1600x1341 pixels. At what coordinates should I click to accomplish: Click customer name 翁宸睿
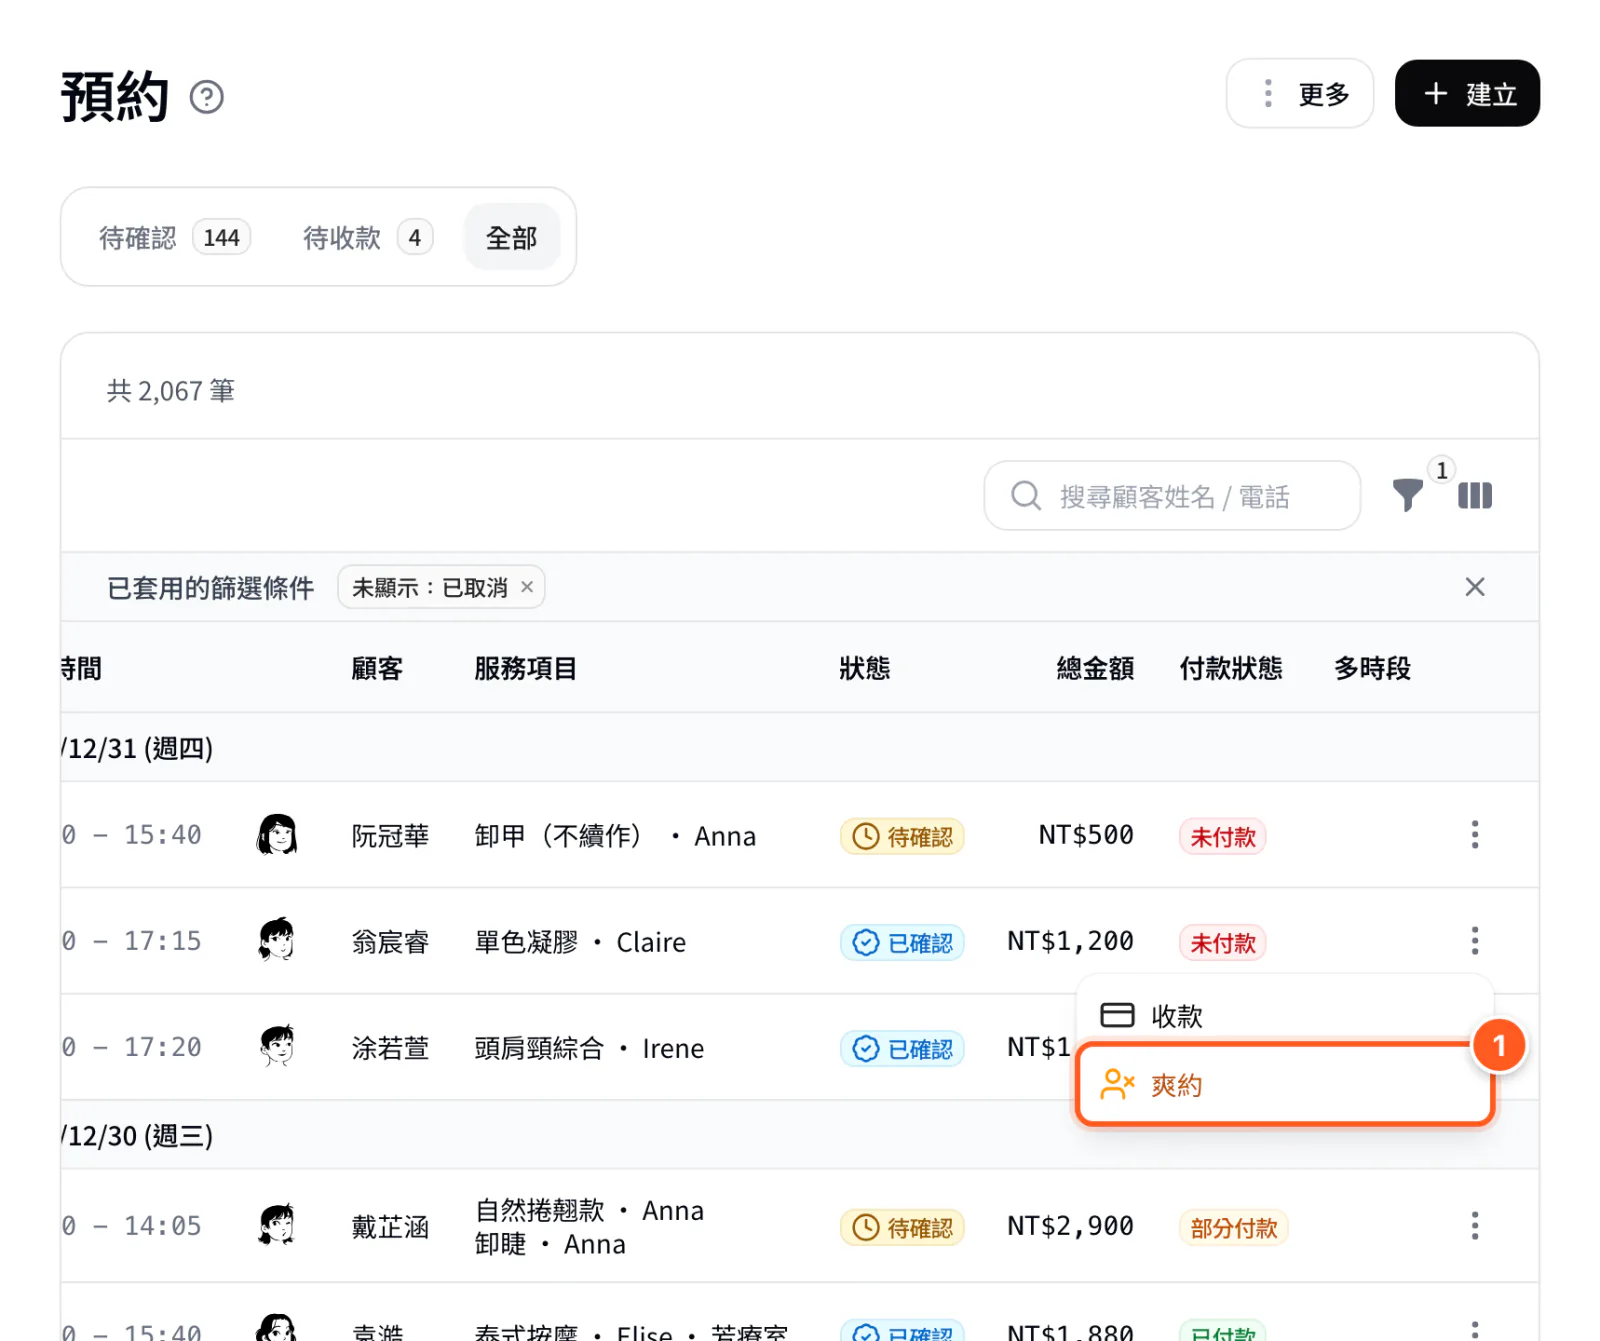pos(390,942)
